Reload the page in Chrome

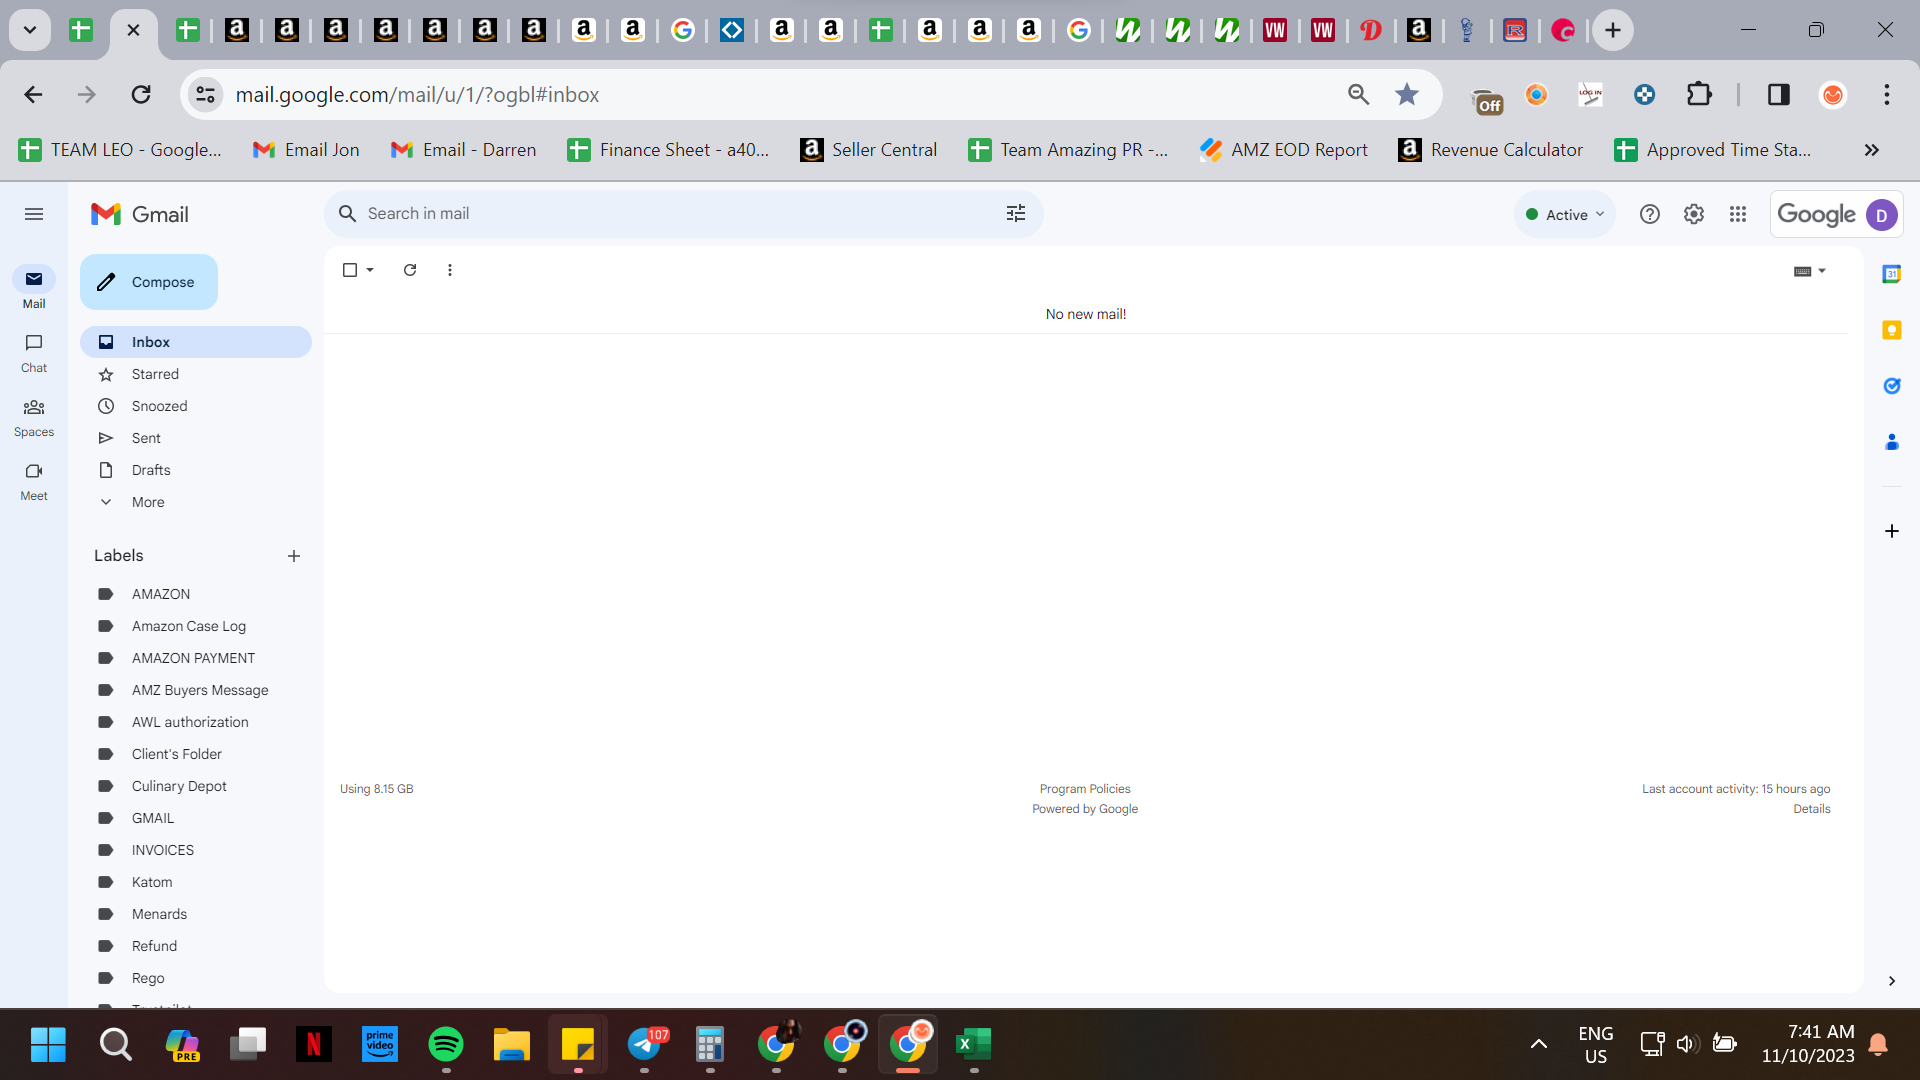[x=141, y=94]
